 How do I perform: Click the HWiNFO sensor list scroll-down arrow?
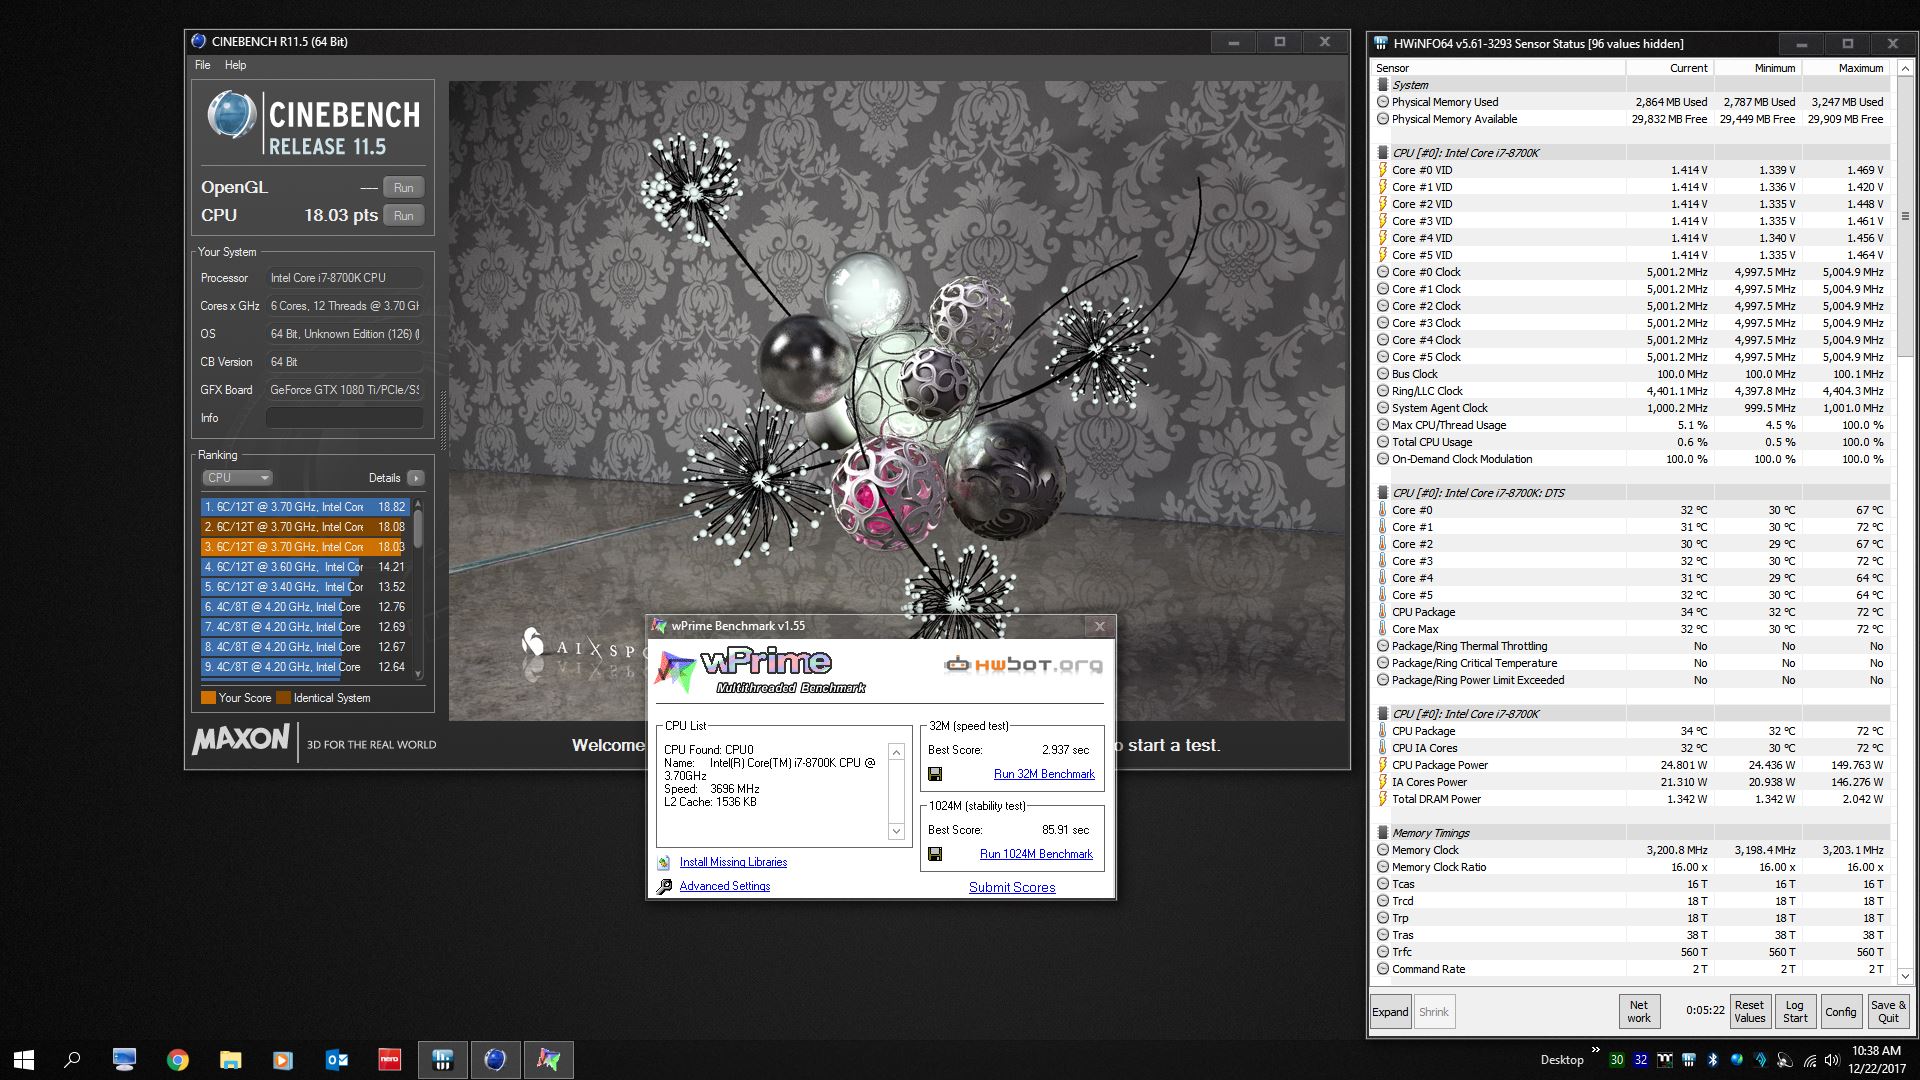[1904, 976]
